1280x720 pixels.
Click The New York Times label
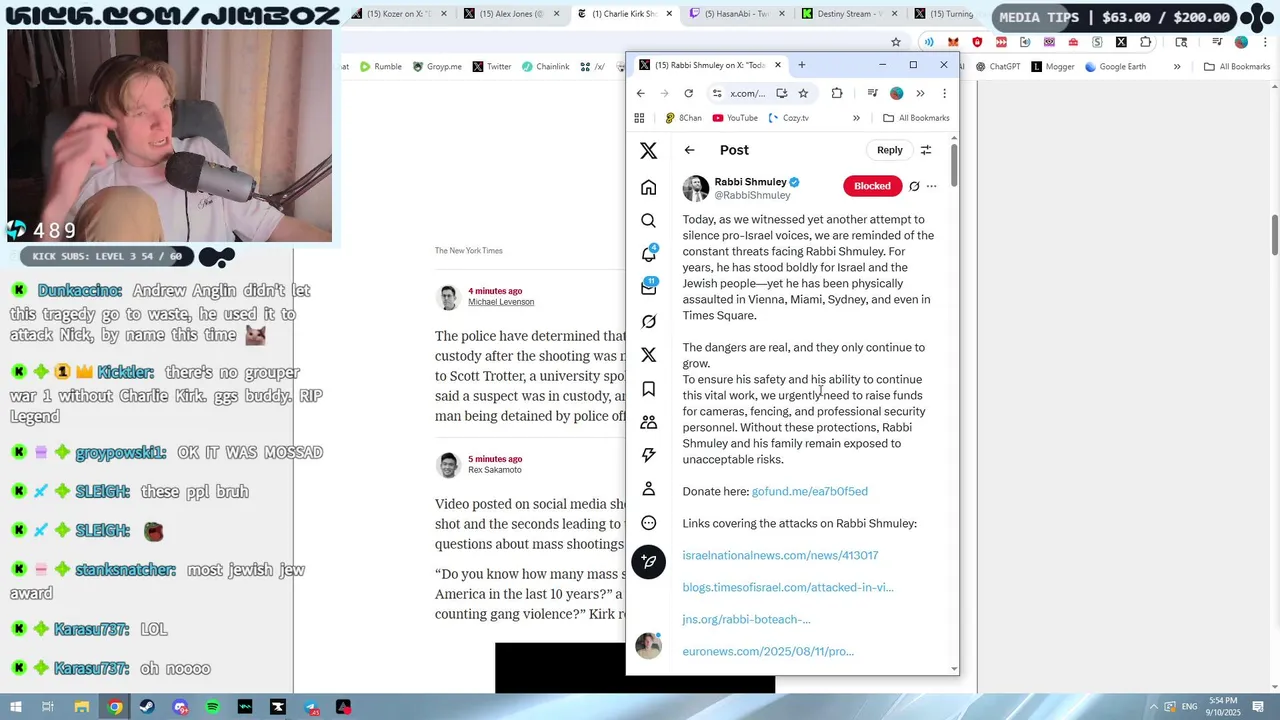(x=468, y=251)
